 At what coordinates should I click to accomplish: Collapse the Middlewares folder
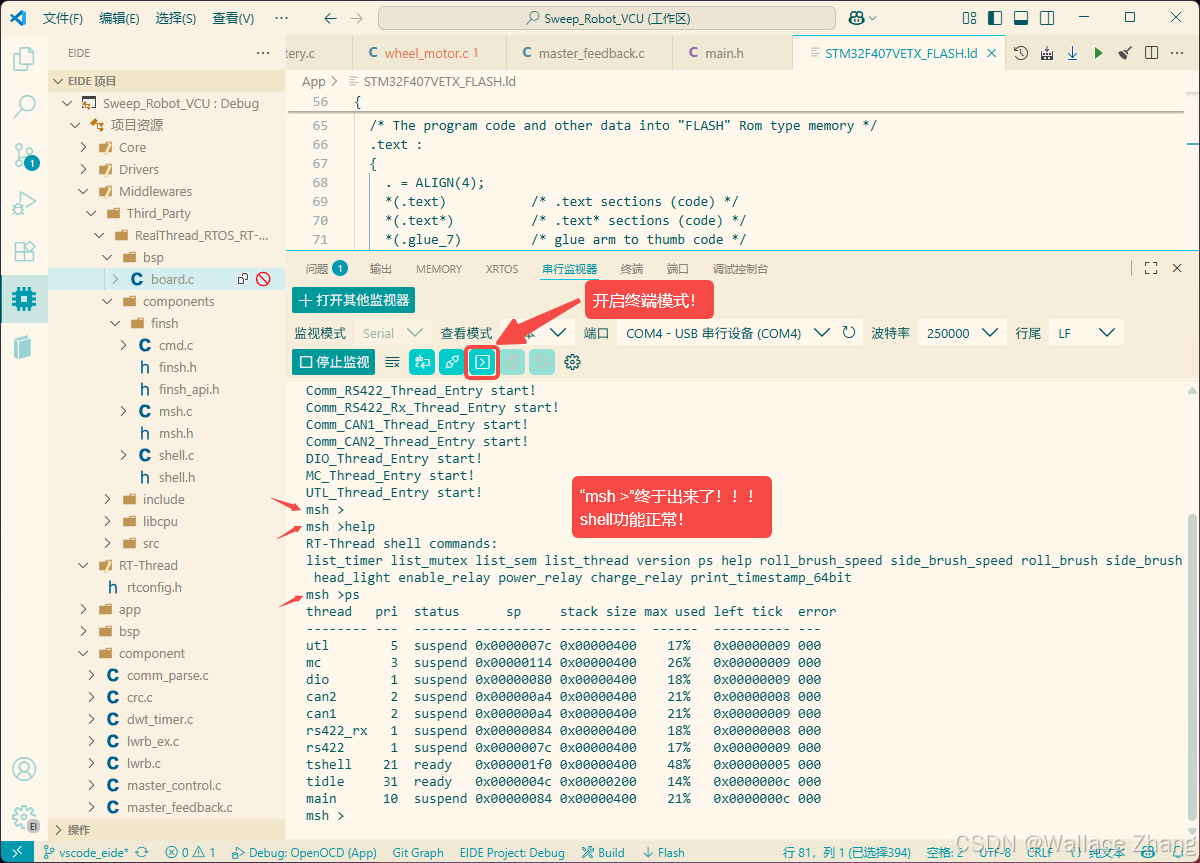[x=83, y=191]
